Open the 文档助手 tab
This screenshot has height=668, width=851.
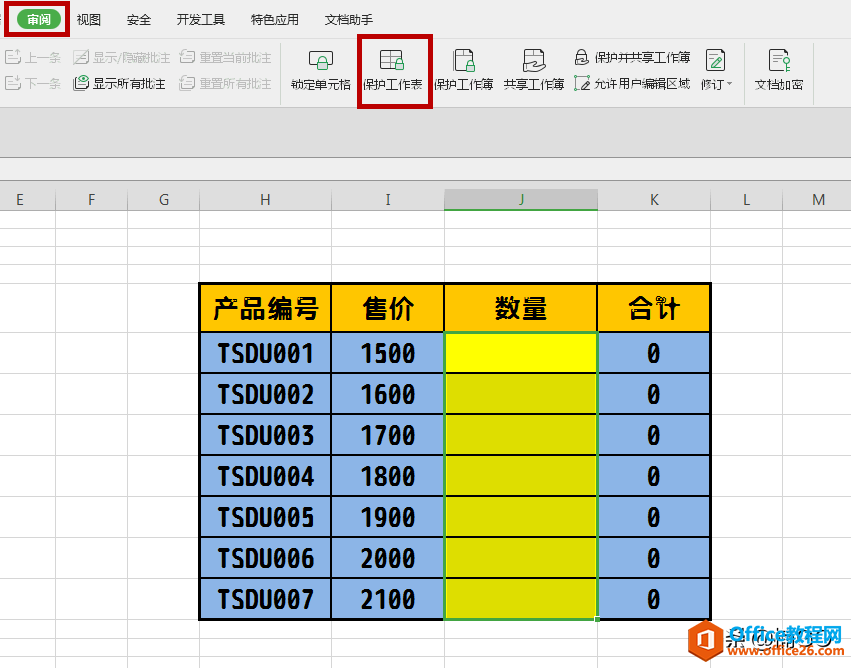(x=348, y=20)
